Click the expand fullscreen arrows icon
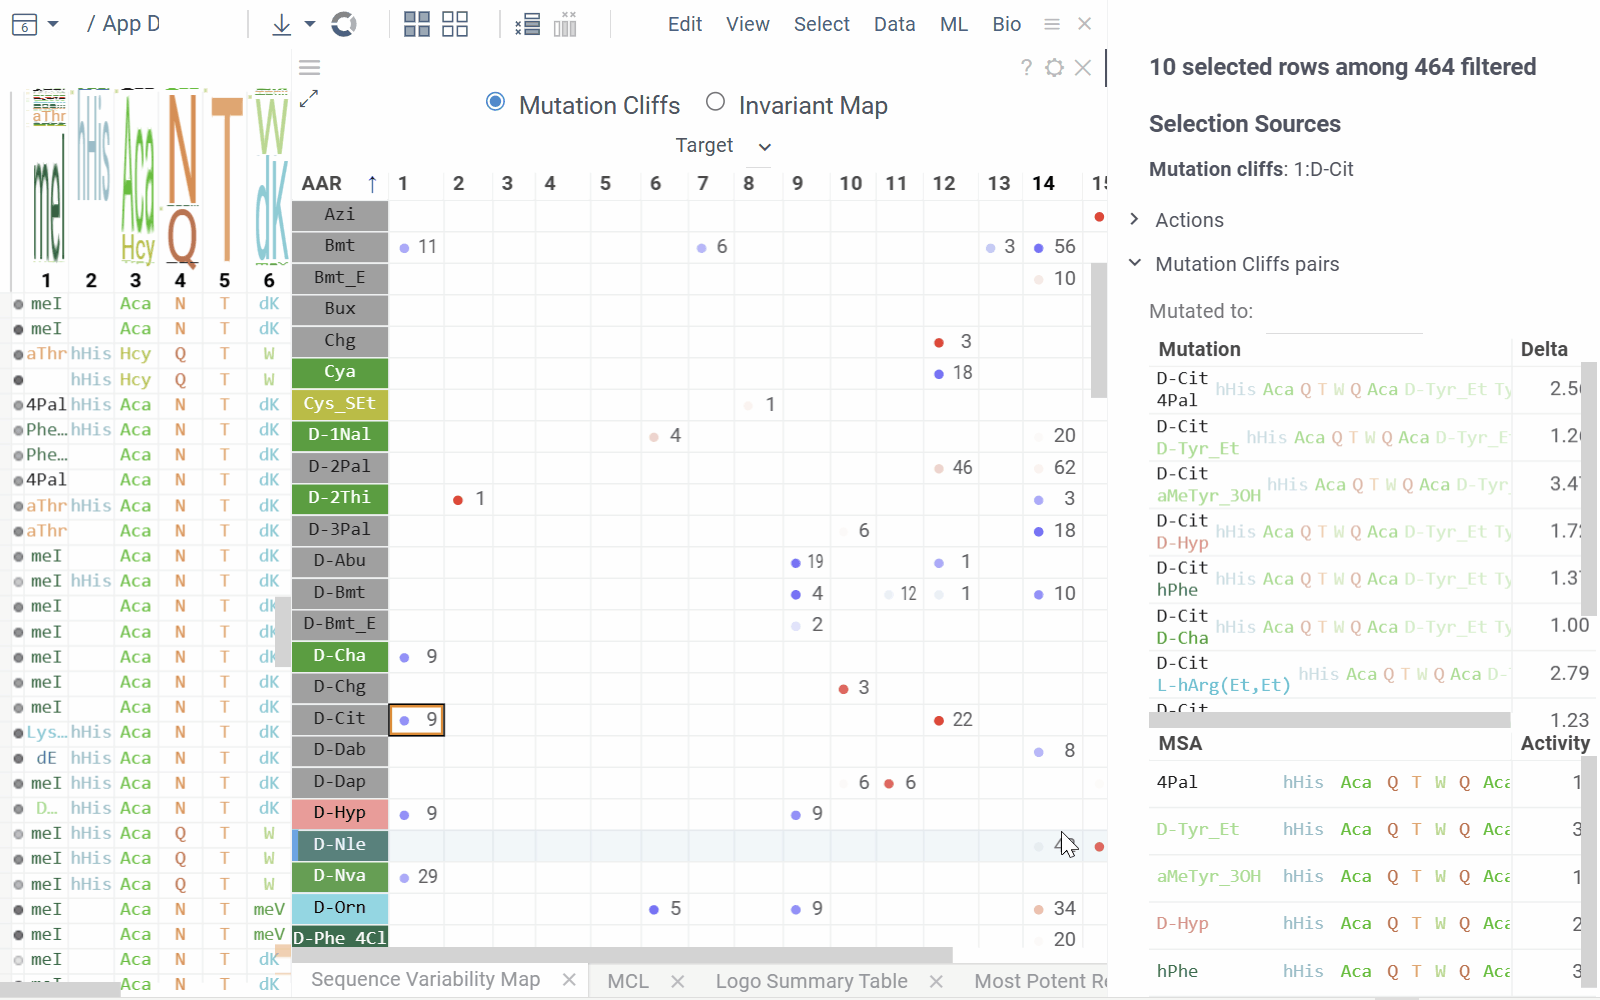 (x=309, y=99)
